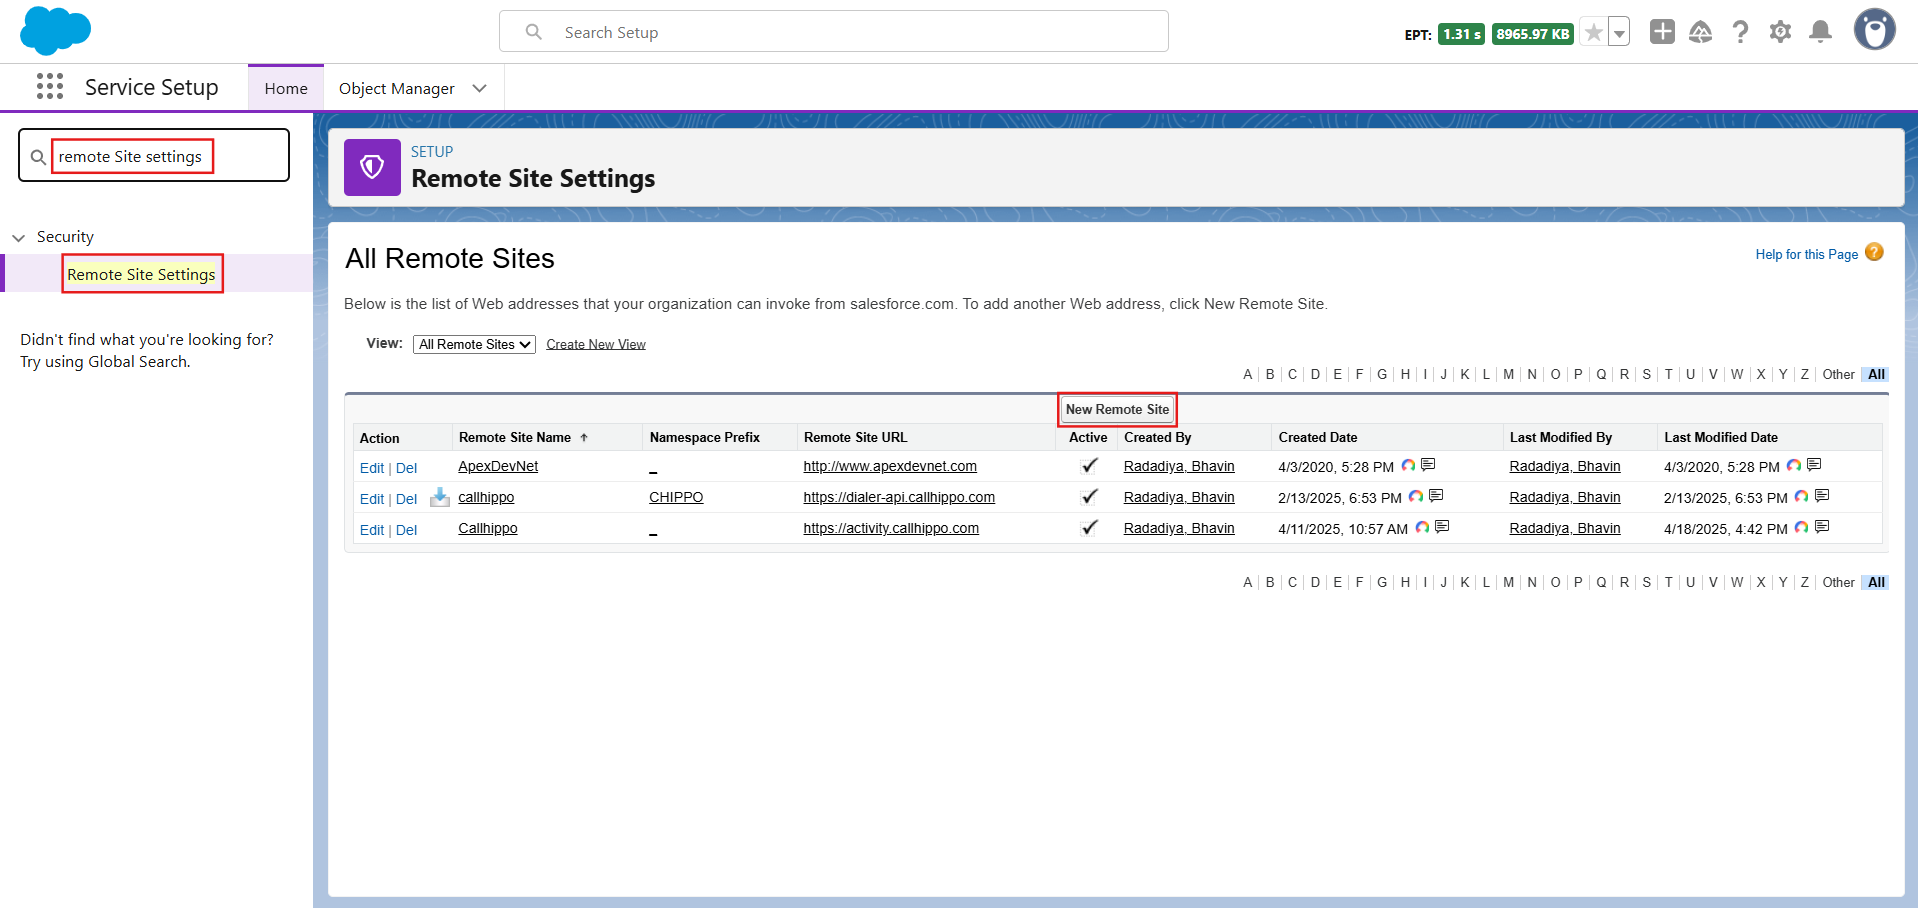Screen dimensions: 1918x908
Task: Click the Search Setup magnifier icon
Action: (x=534, y=32)
